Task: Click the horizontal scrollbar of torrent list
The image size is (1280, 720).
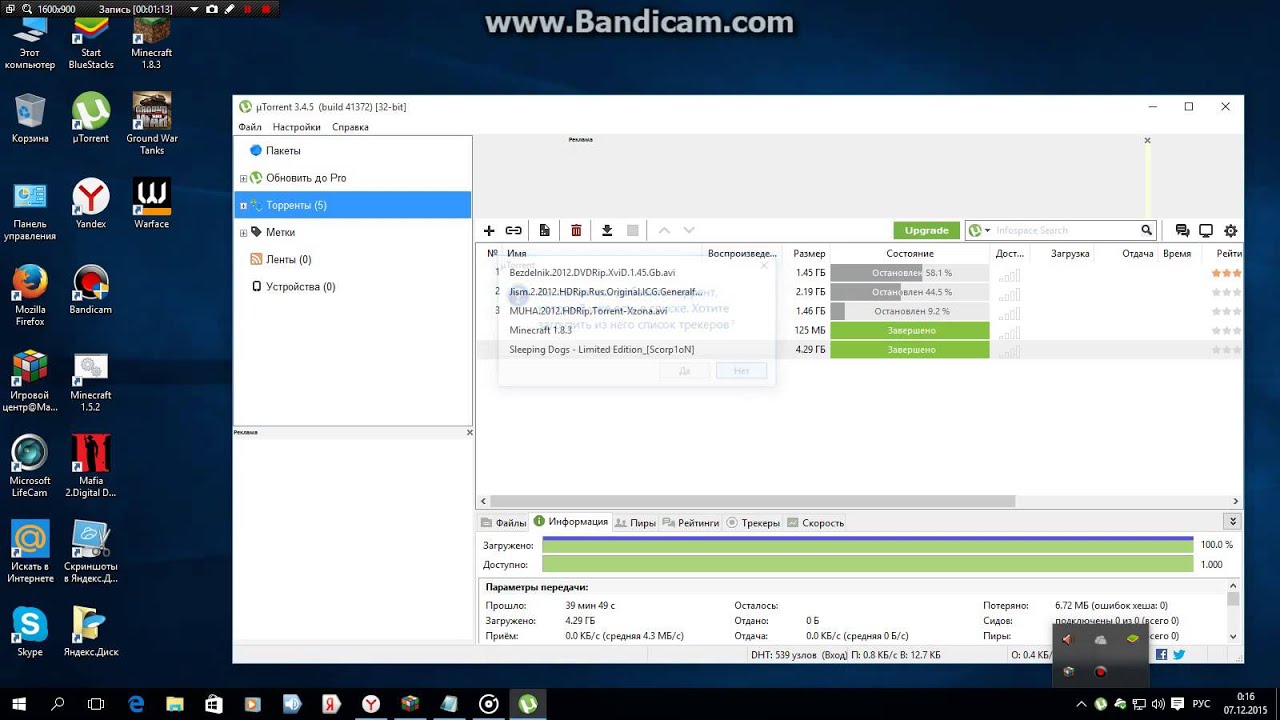Action: click(x=751, y=501)
